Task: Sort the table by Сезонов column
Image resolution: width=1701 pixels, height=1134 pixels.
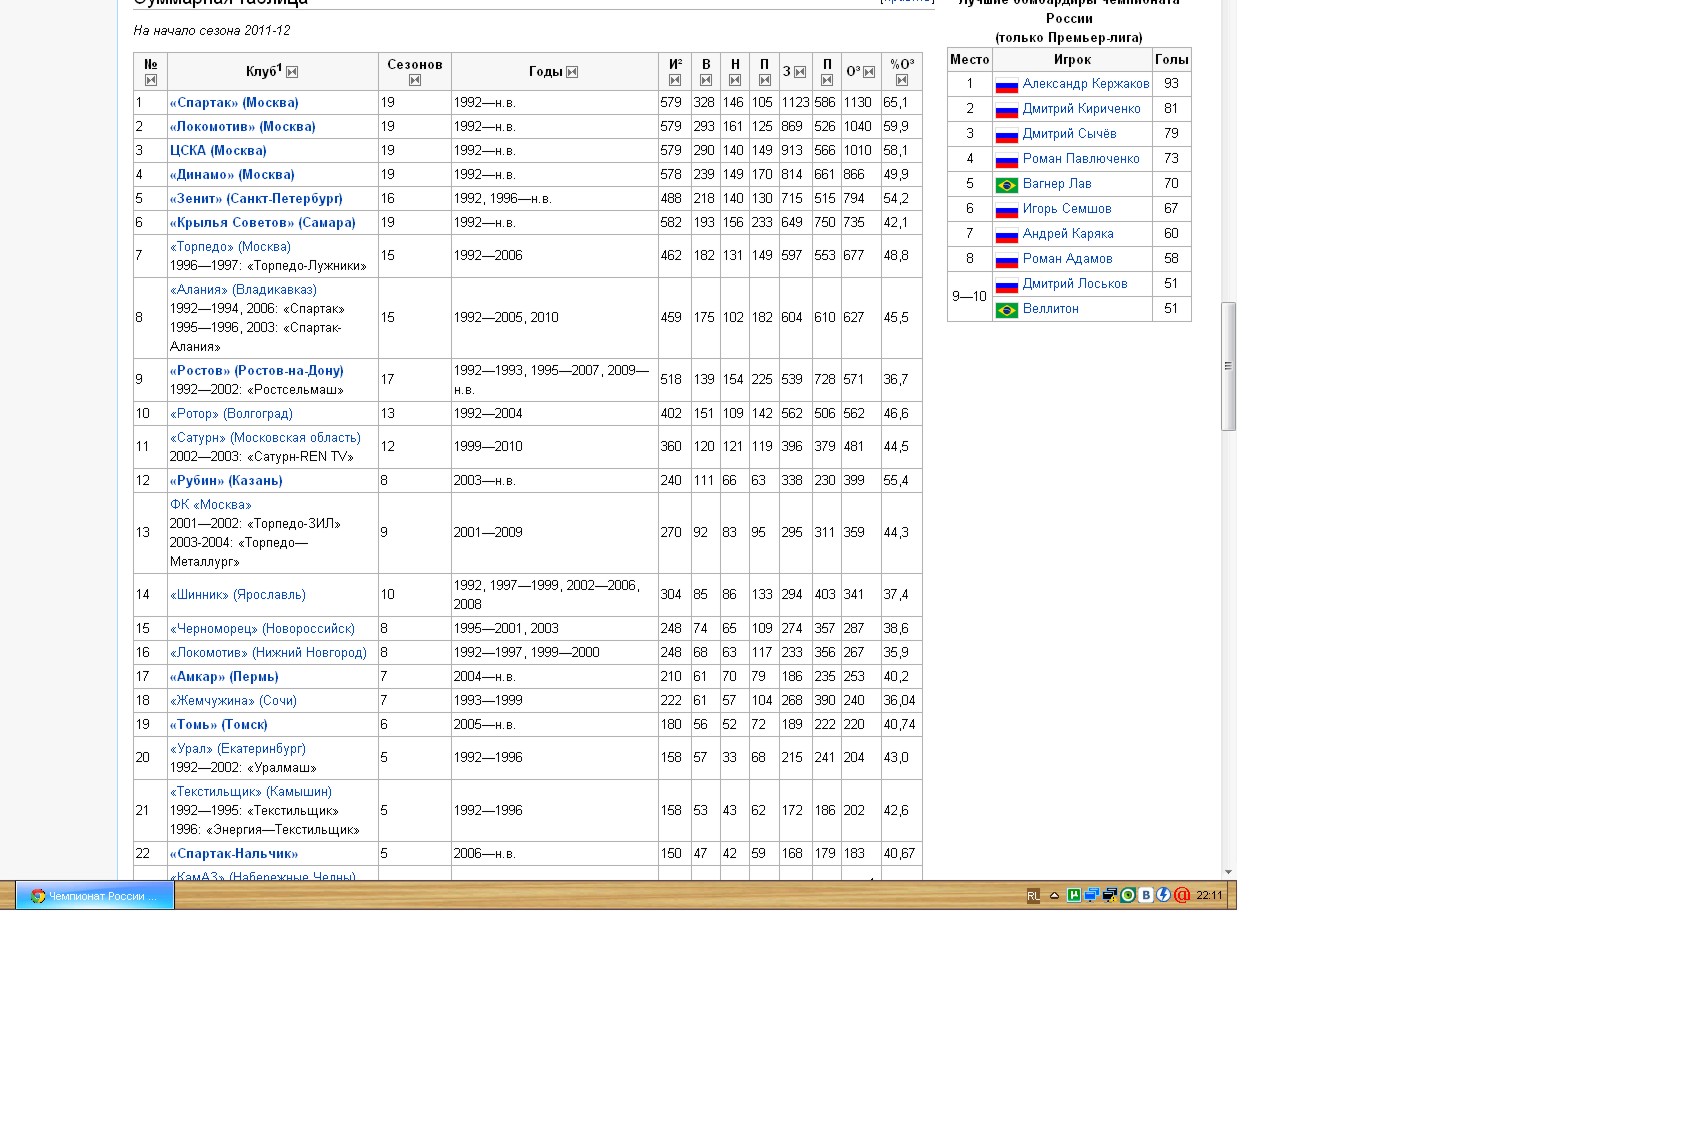Action: (x=415, y=80)
